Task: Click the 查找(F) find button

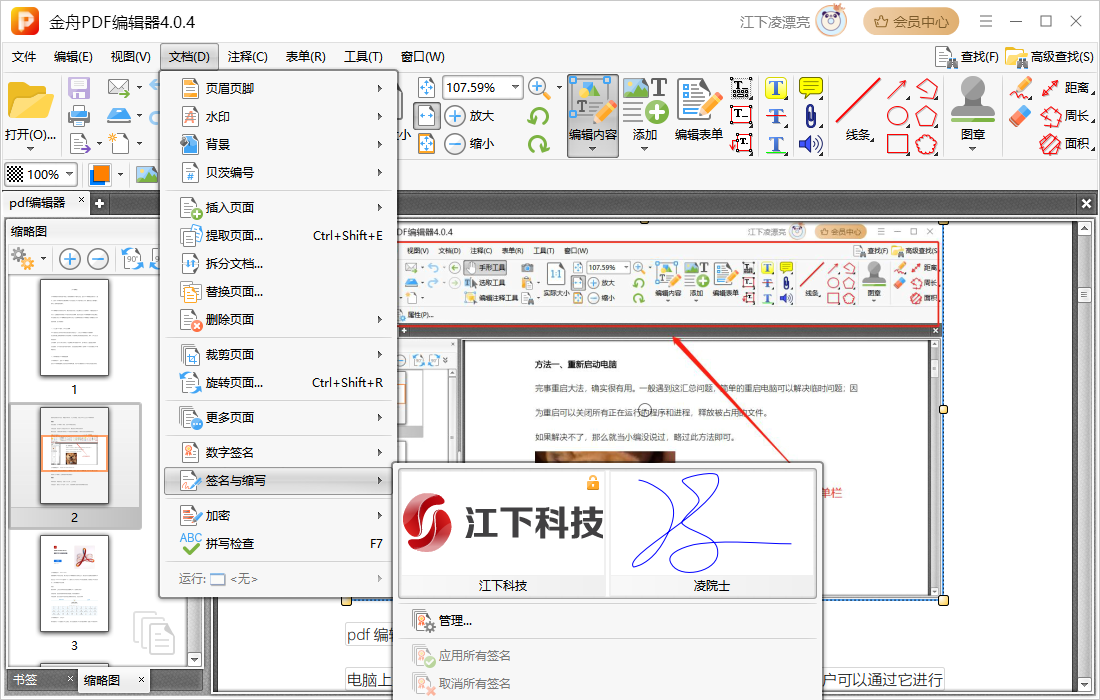Action: 967,57
